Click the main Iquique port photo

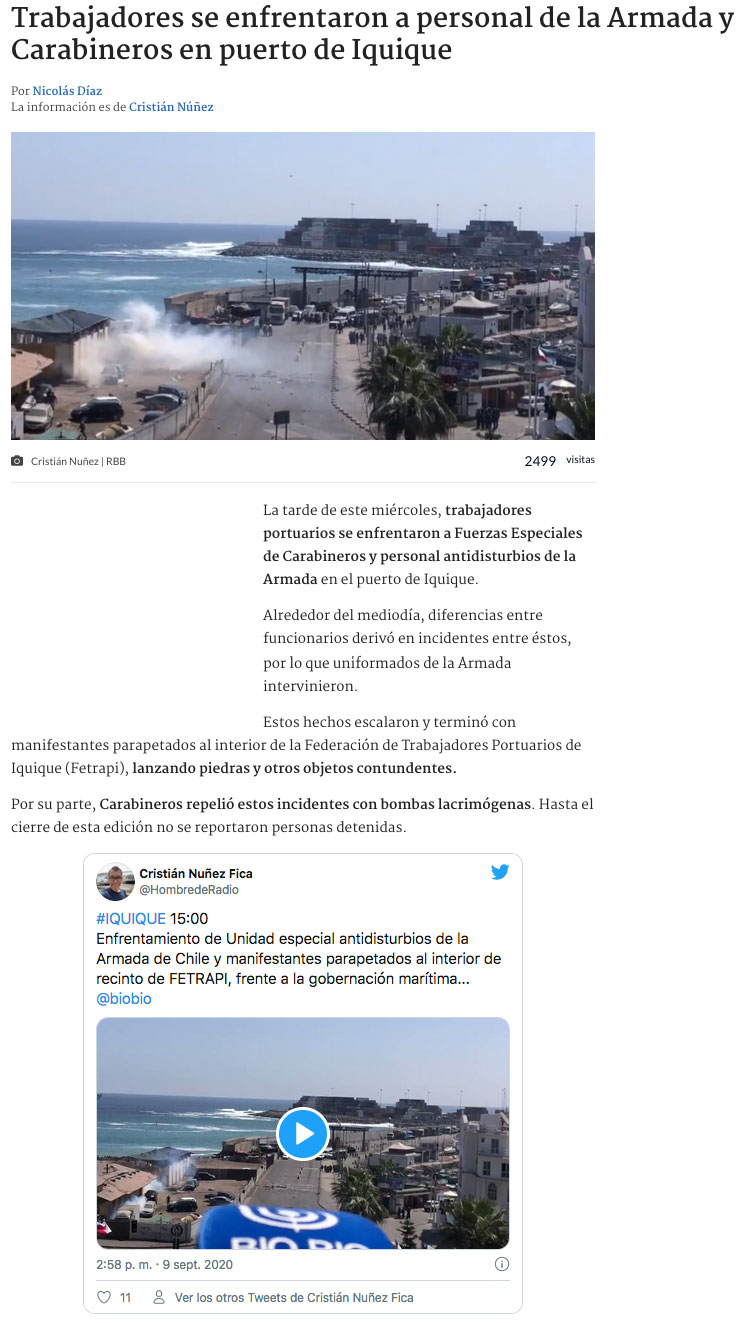pyautogui.click(x=303, y=286)
